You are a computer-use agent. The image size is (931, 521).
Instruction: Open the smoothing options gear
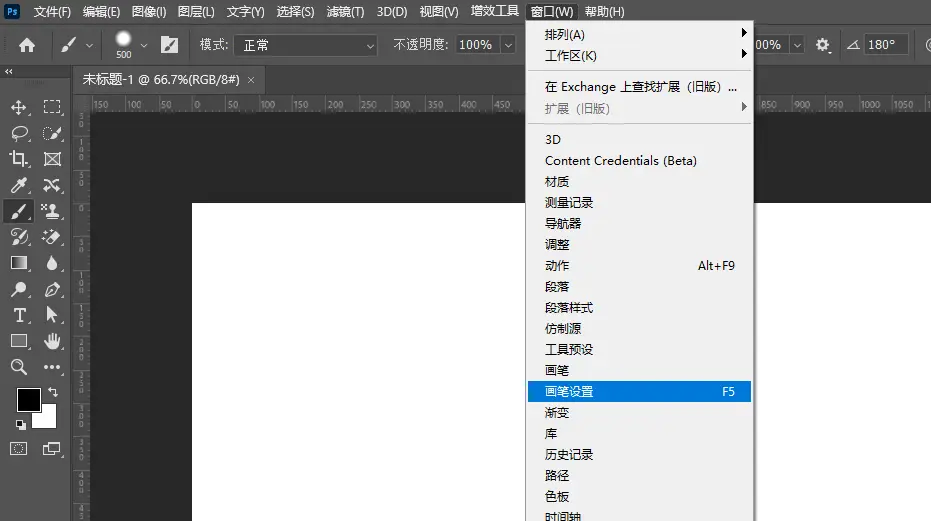822,45
